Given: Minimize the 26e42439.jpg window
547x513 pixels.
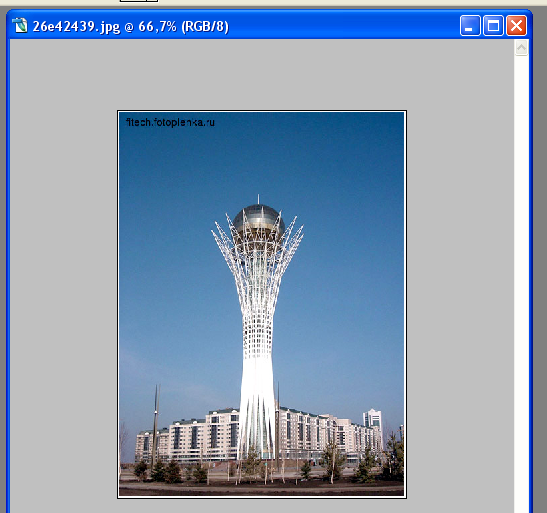Looking at the screenshot, I should (470, 25).
